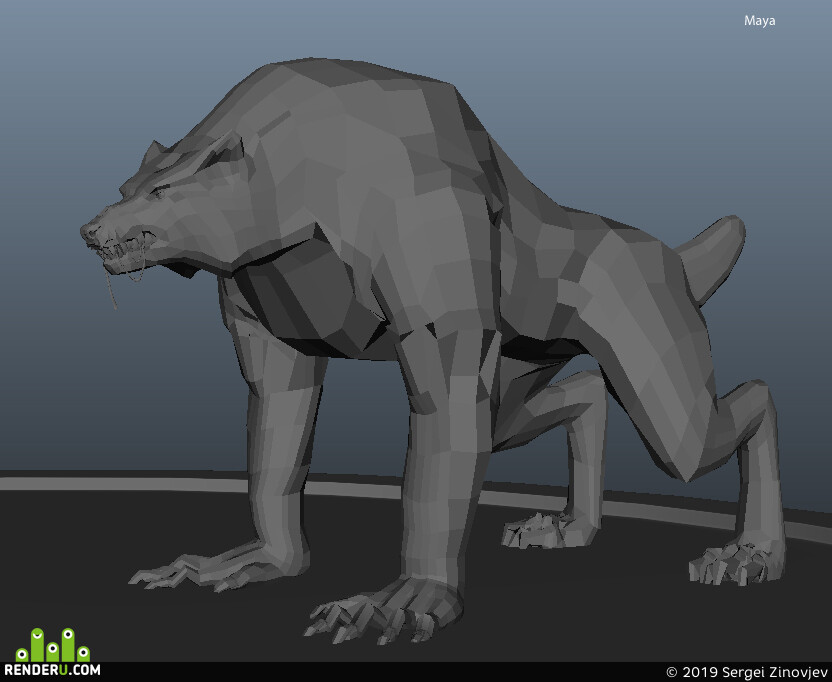Click the "© 2019 Sergei Zinovjev" copyright text
Image resolution: width=832 pixels, height=682 pixels.
click(746, 672)
